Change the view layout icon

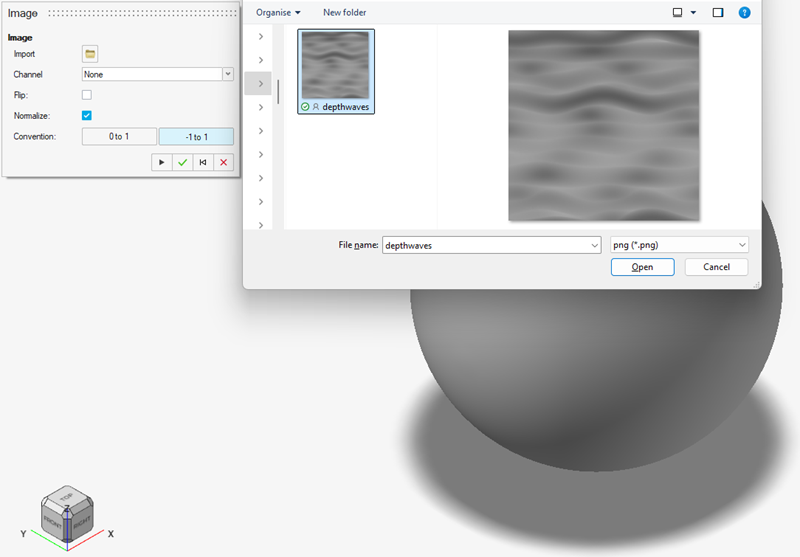click(x=678, y=12)
